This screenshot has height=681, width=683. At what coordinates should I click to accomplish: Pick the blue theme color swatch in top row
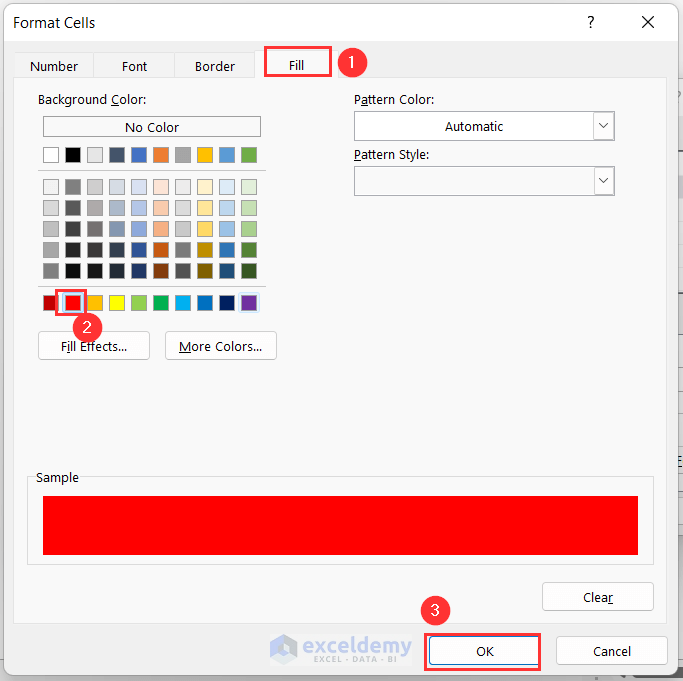click(x=139, y=155)
